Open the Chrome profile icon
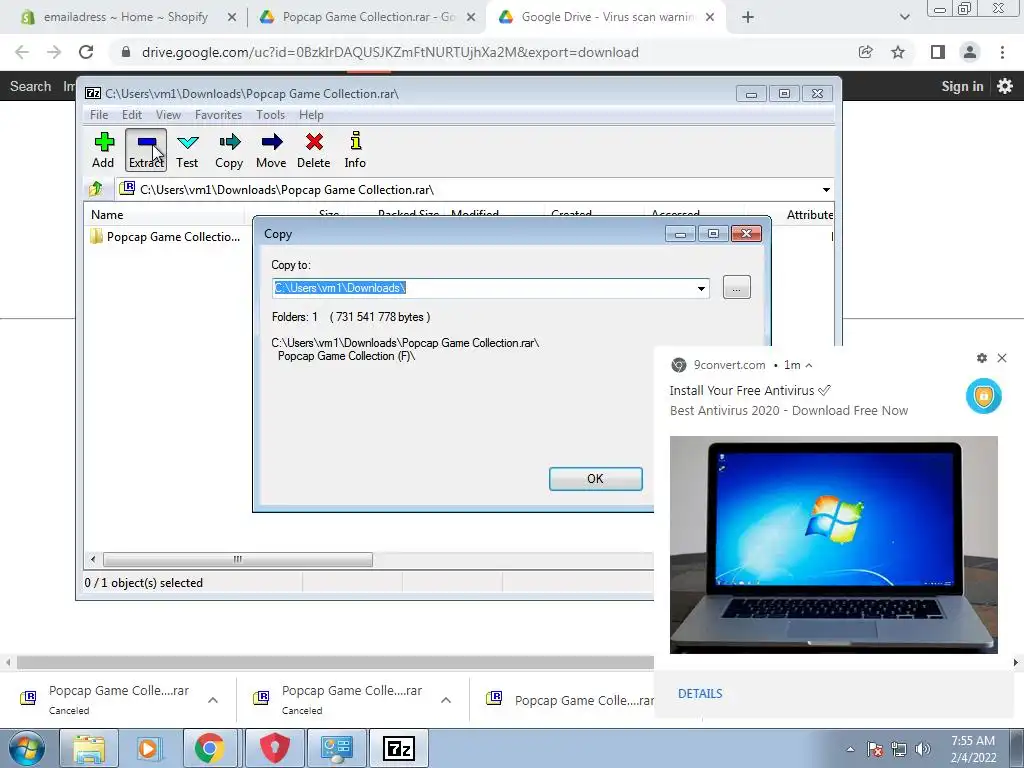This screenshot has height=768, width=1024. (x=970, y=52)
